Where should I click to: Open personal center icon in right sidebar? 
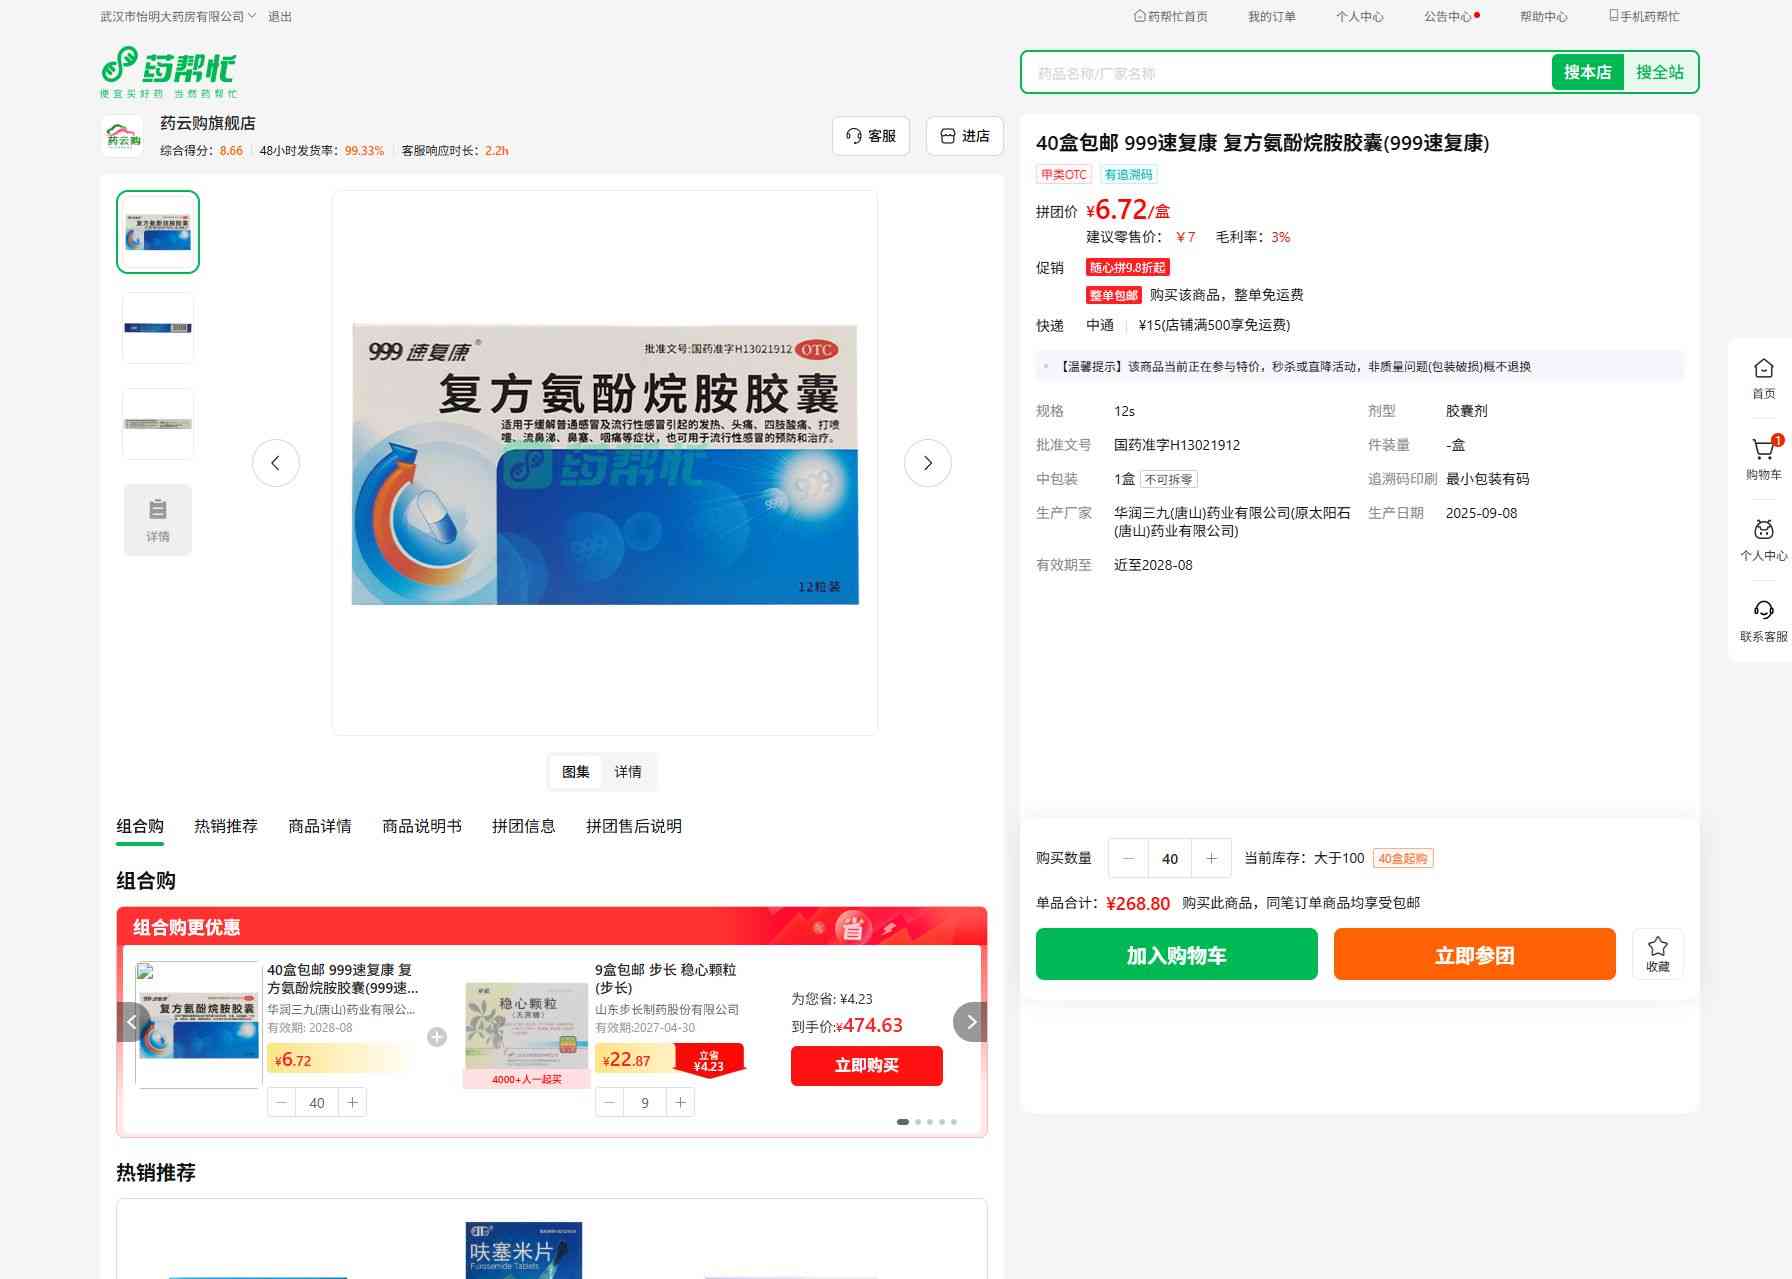[1763, 531]
